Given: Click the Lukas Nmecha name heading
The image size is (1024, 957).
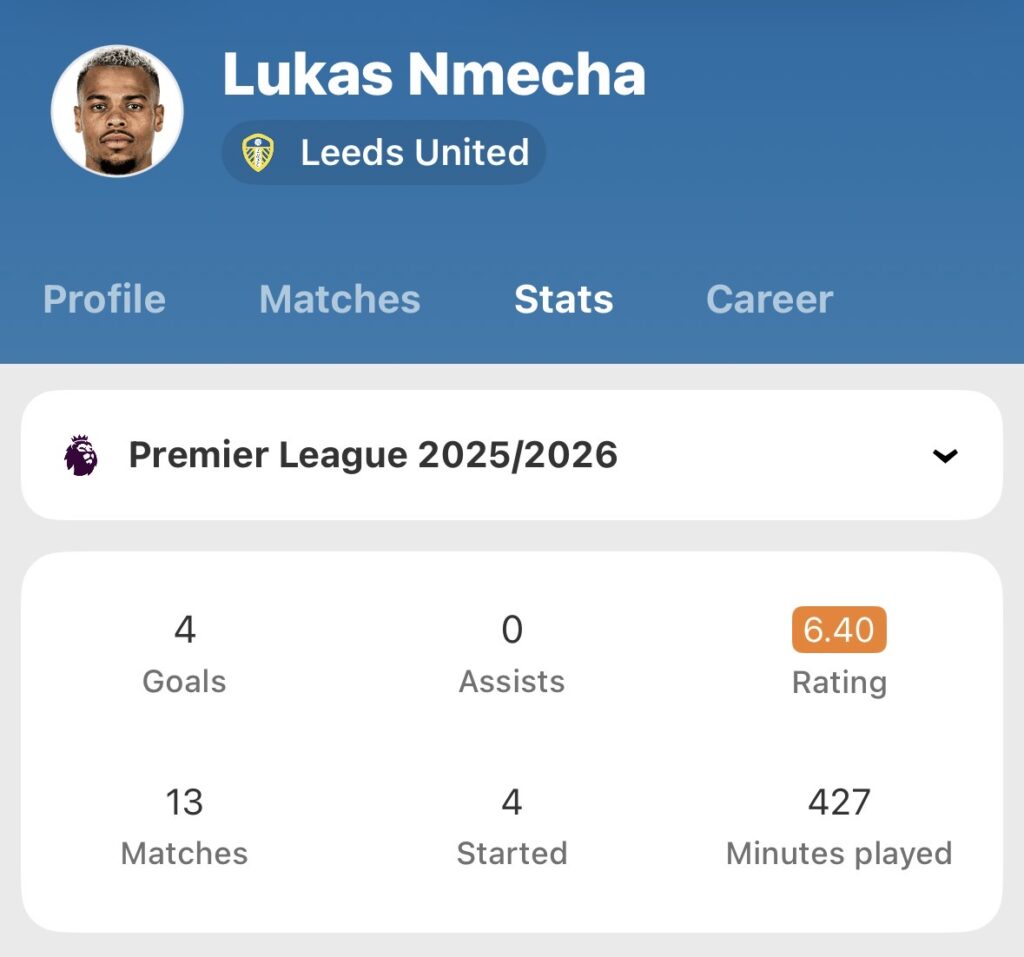Looking at the screenshot, I should tap(434, 75).
